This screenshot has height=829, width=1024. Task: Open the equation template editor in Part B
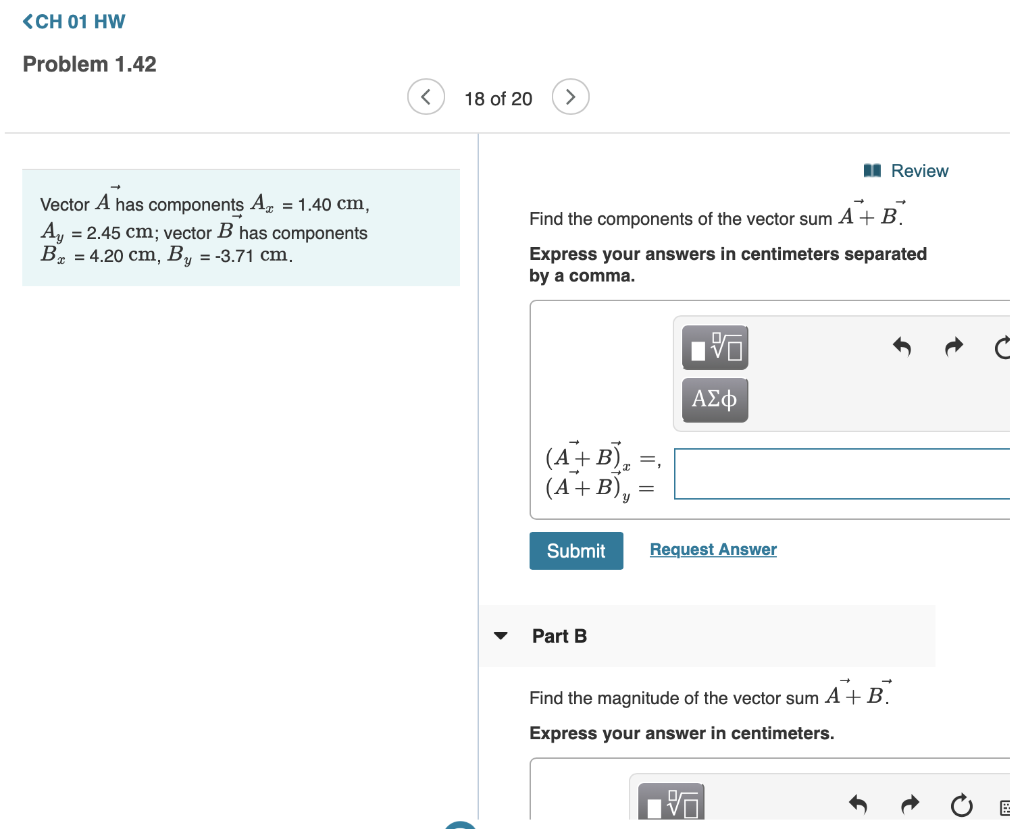(x=672, y=802)
